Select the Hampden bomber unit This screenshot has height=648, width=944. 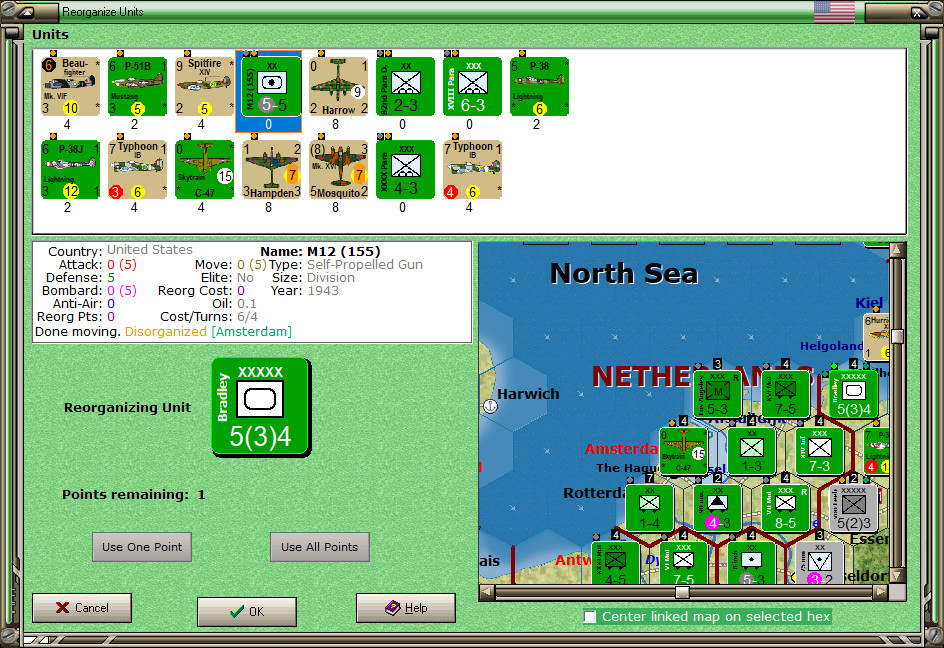point(272,169)
